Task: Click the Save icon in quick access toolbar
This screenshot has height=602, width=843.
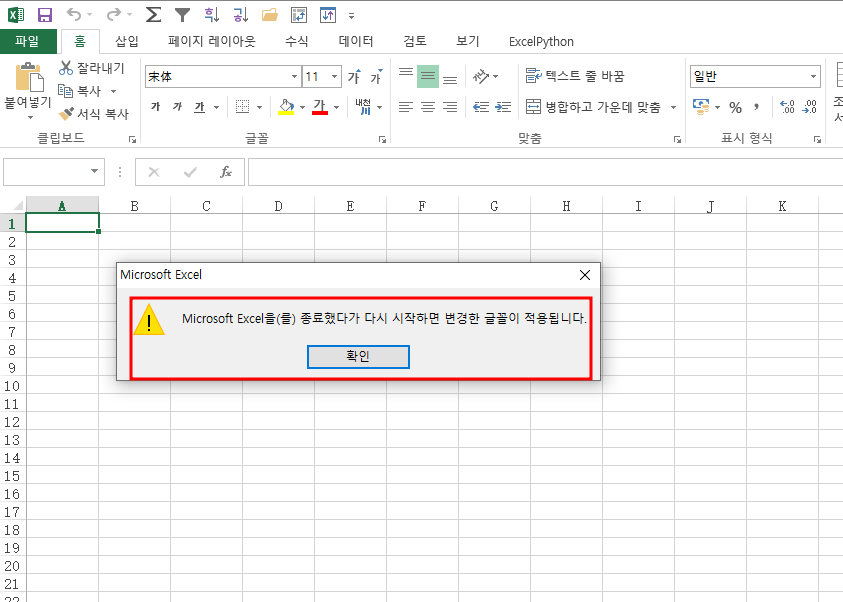Action: point(45,15)
